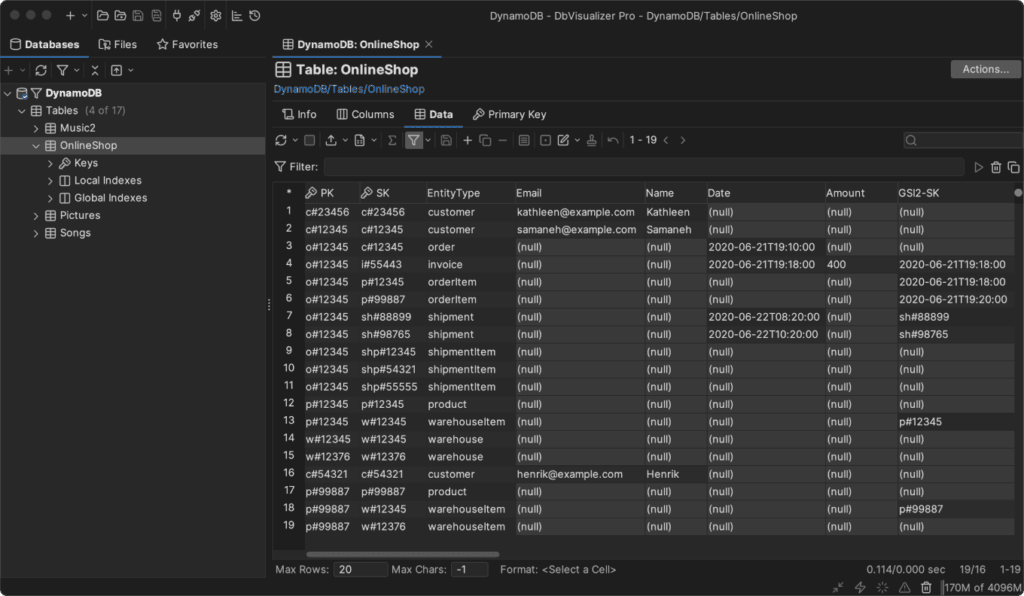The height and width of the screenshot is (596, 1024).
Task: Expand the Keys node under OnlineShop
Action: coord(51,163)
